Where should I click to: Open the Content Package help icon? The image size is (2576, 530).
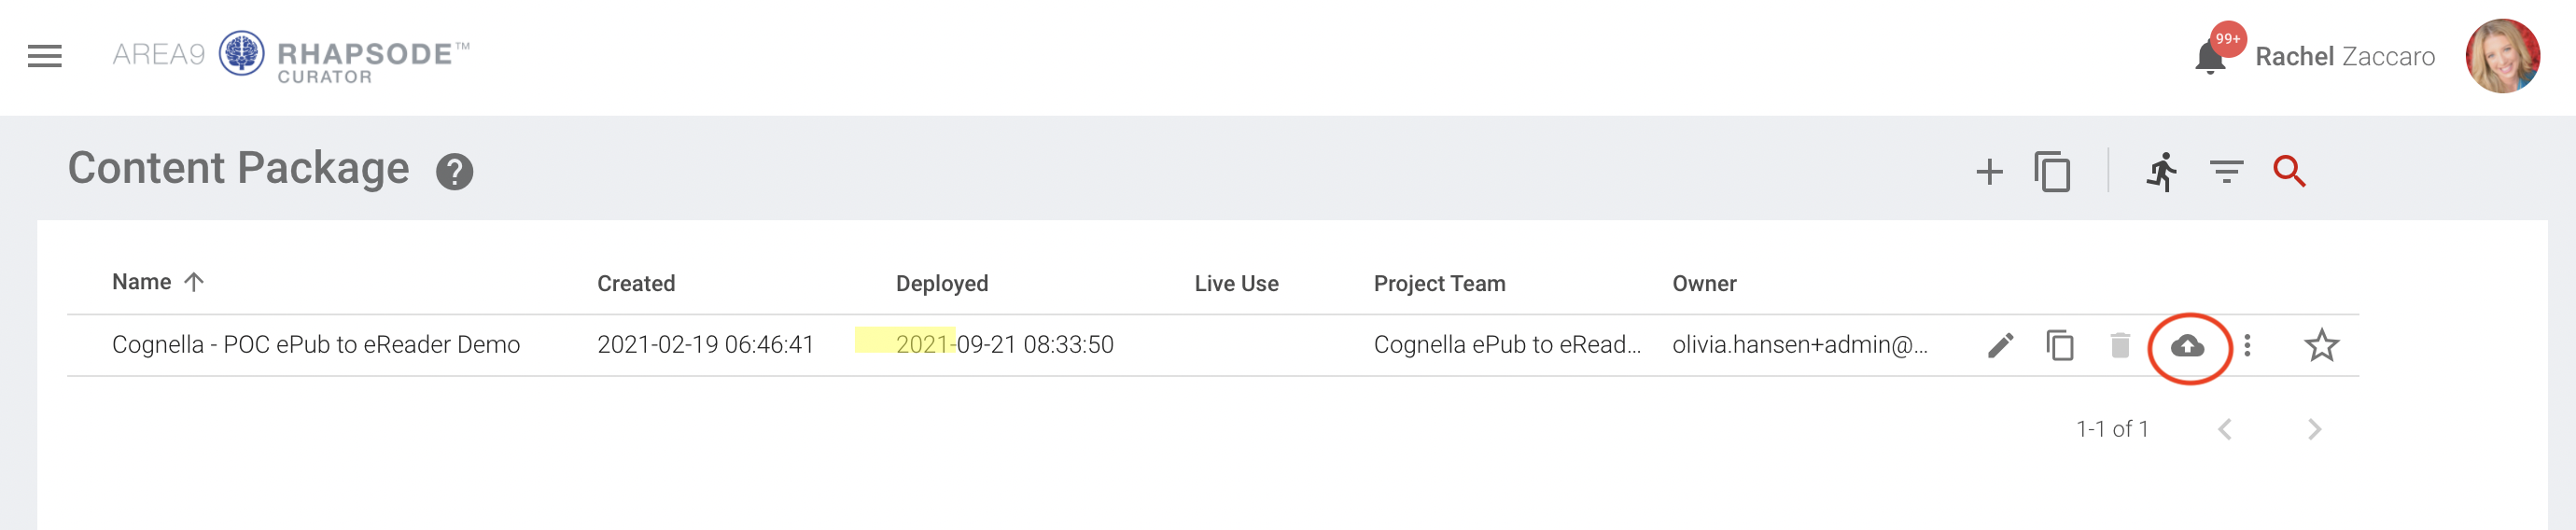click(454, 172)
